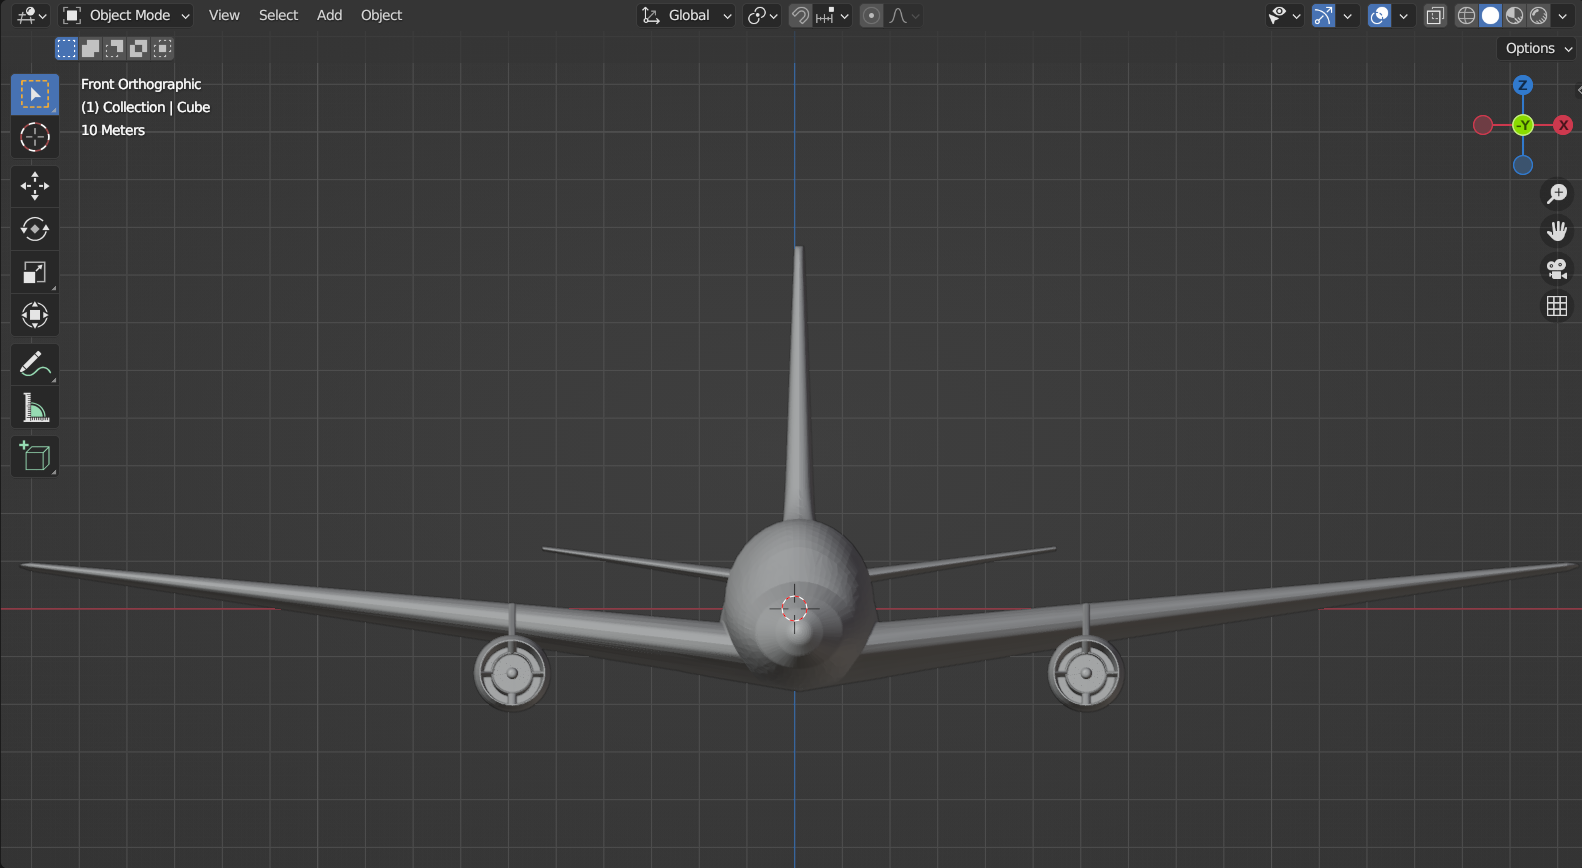Image resolution: width=1582 pixels, height=868 pixels.
Task: Select the Cursor tool in toolbar
Action: pyautogui.click(x=35, y=137)
